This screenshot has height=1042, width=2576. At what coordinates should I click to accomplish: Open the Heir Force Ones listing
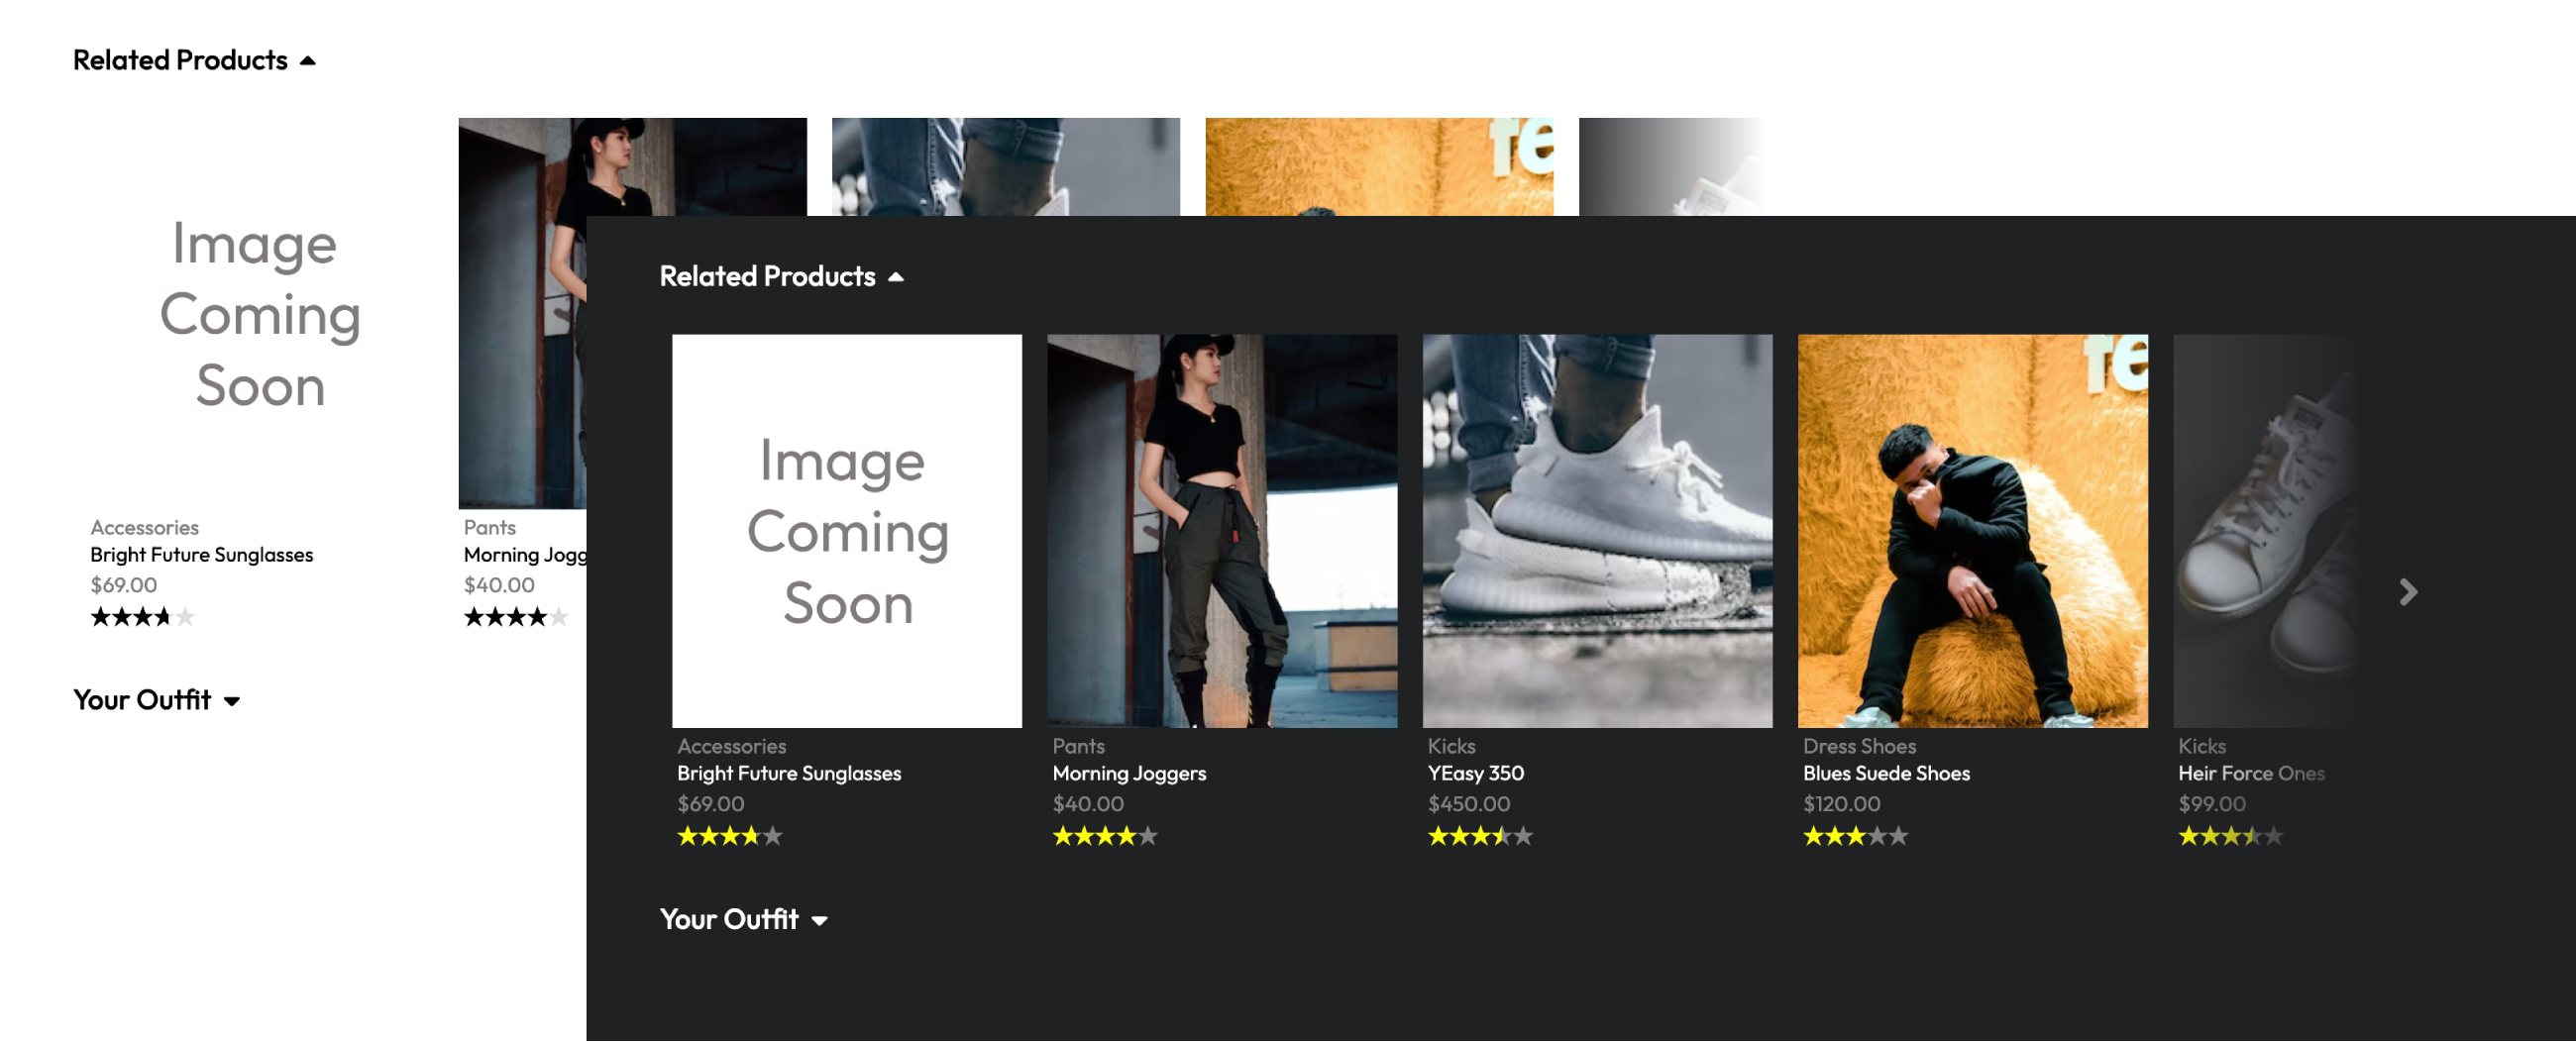[2252, 773]
